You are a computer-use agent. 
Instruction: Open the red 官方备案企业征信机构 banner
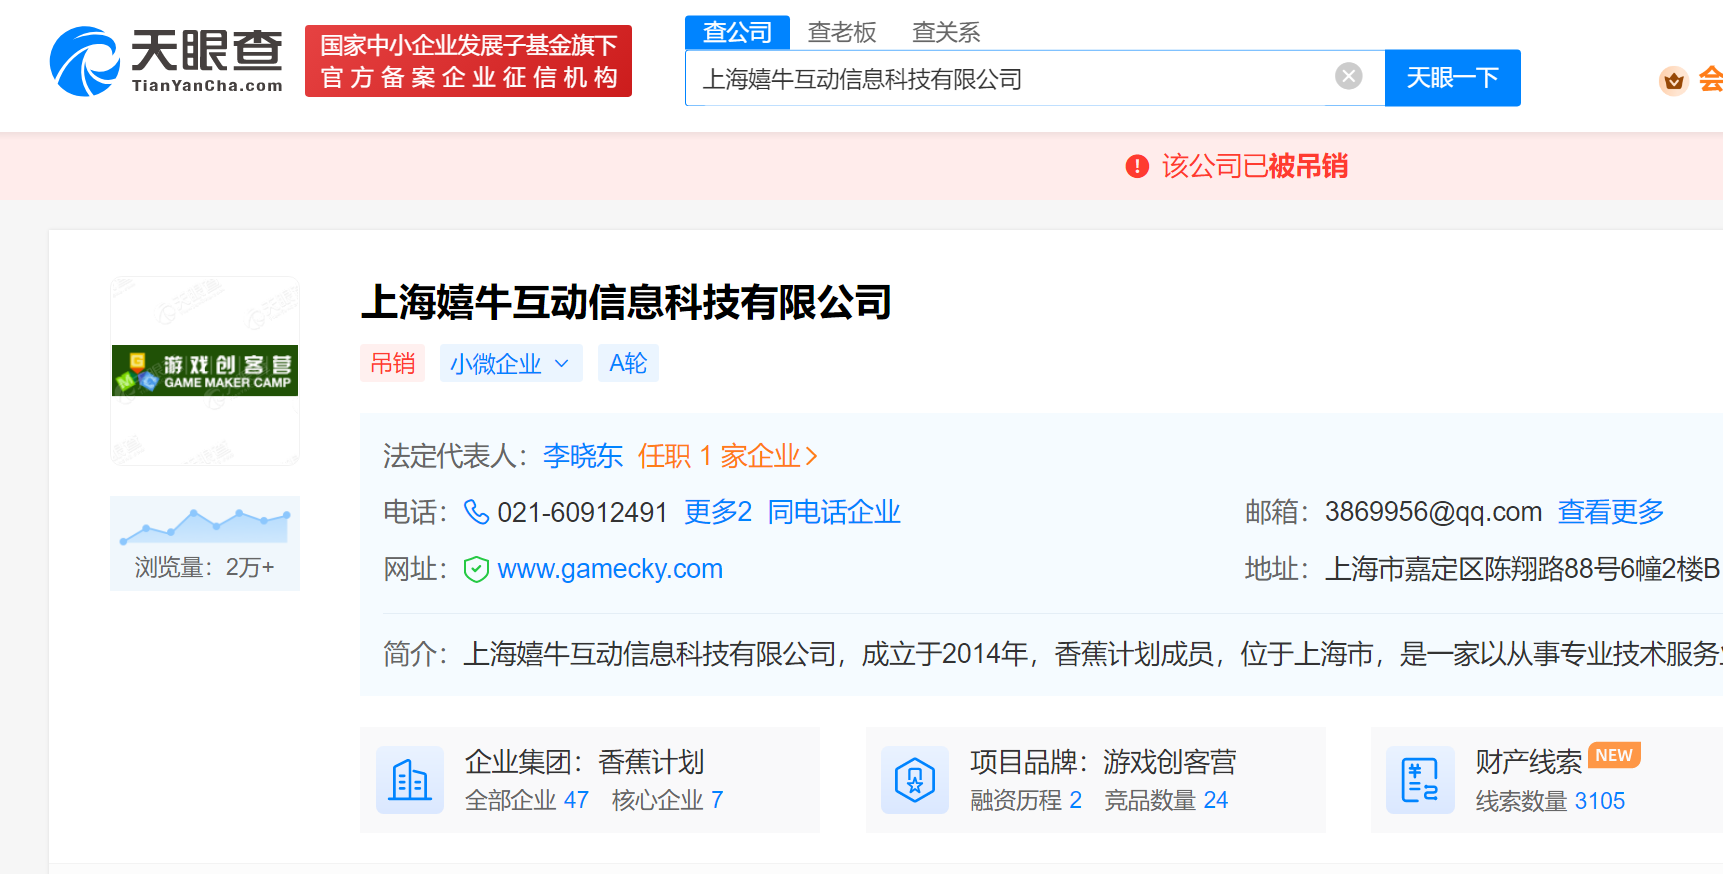pos(468,61)
